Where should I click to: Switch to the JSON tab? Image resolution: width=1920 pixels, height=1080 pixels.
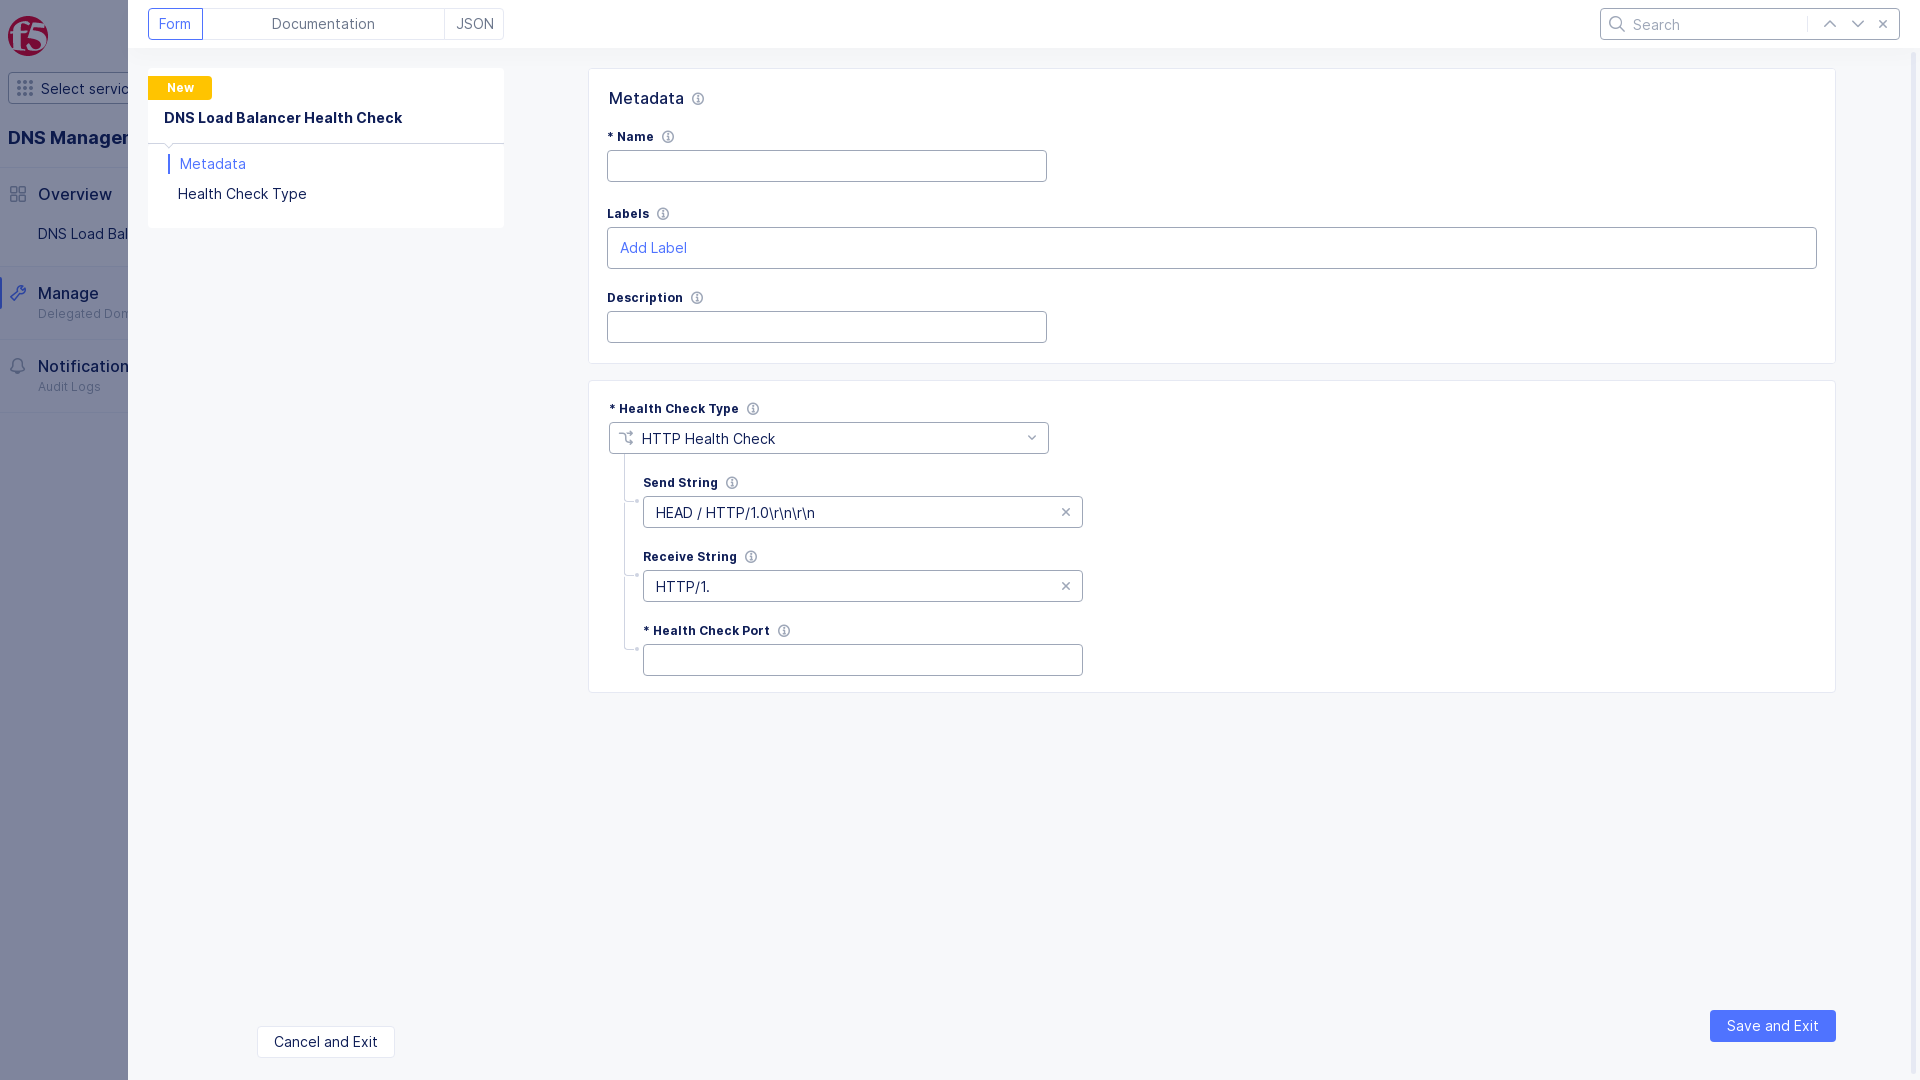[474, 23]
